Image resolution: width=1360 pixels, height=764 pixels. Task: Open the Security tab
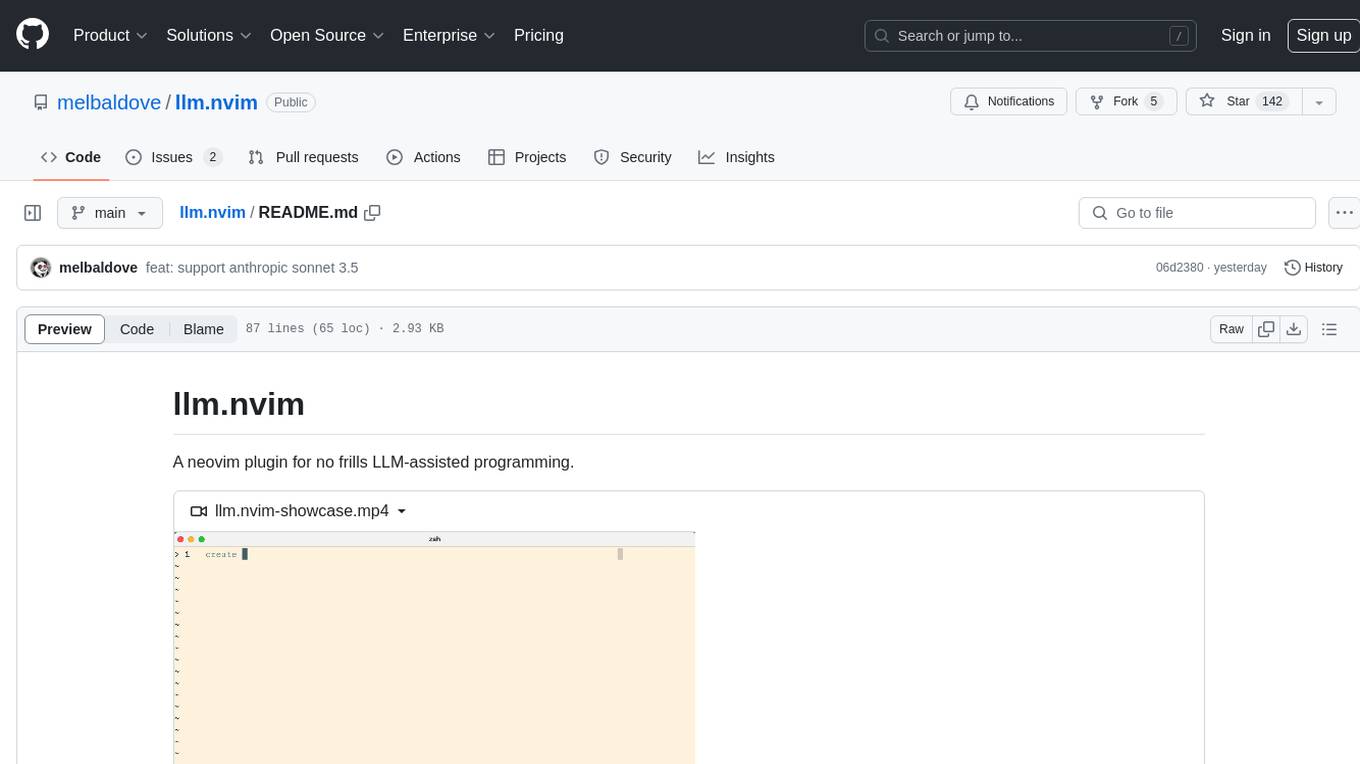pos(632,157)
